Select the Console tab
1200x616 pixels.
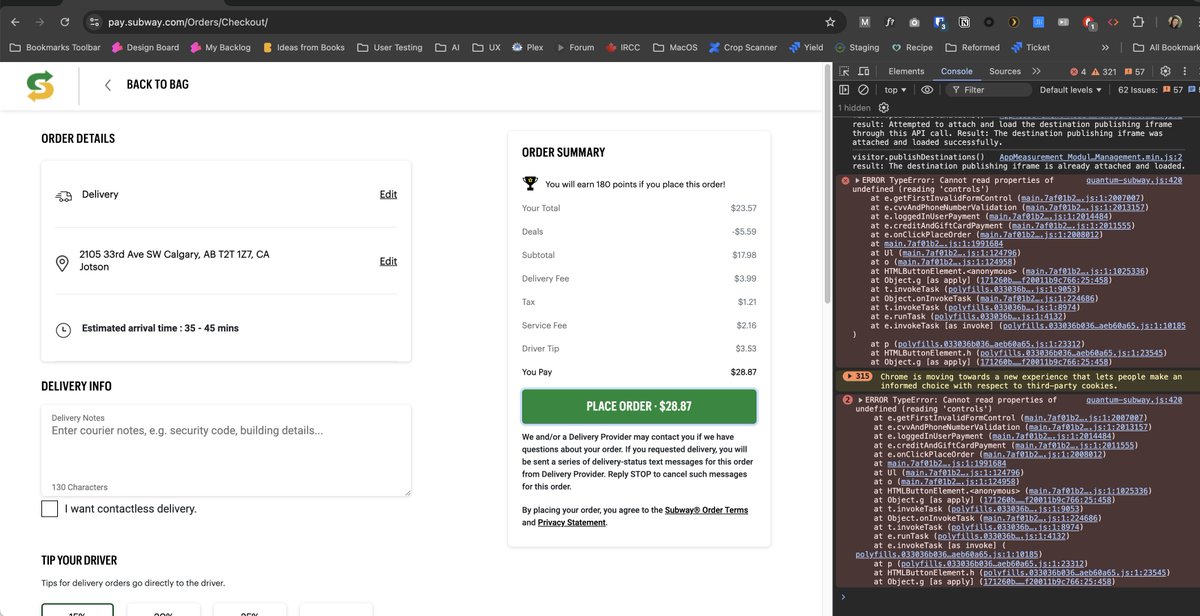[956, 71]
